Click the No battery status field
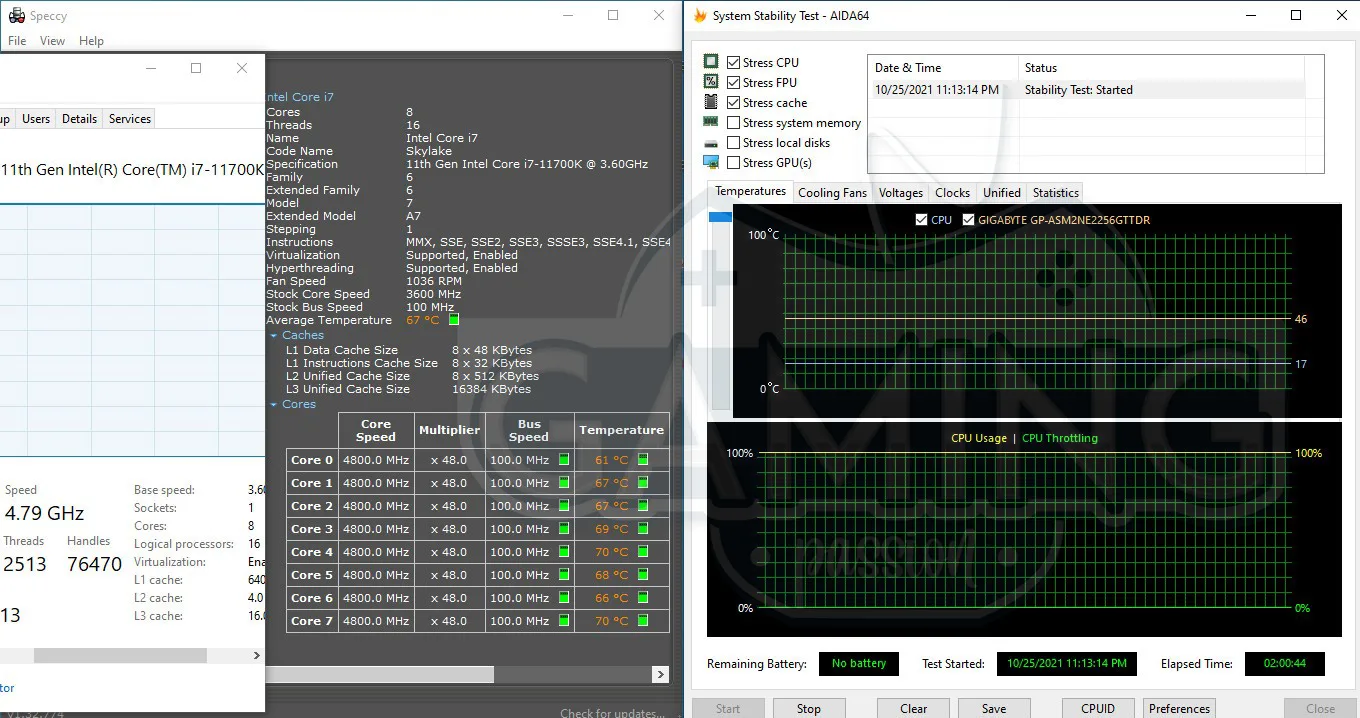This screenshot has height=718, width=1360. [859, 664]
